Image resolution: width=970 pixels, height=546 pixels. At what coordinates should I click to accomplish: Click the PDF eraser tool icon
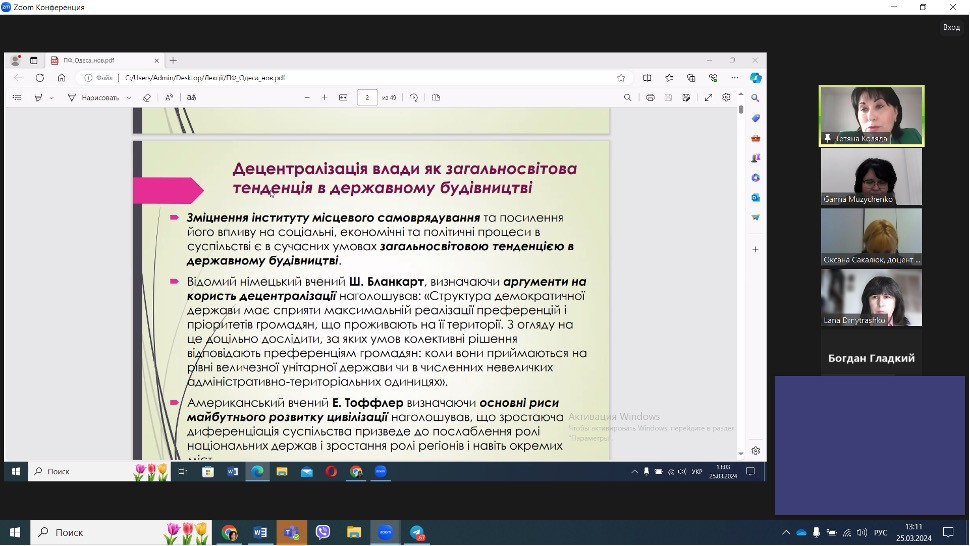click(147, 98)
